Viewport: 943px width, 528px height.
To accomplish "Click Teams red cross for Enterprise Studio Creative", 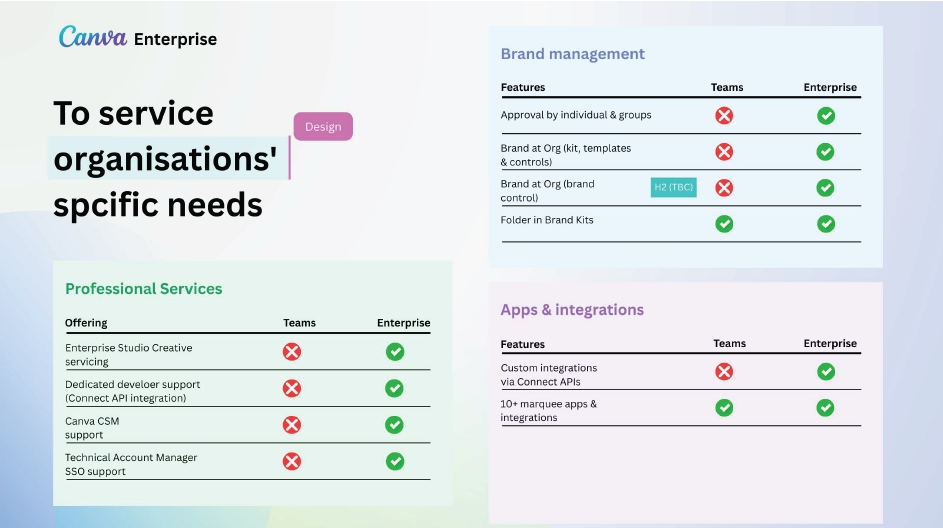I will [x=291, y=352].
